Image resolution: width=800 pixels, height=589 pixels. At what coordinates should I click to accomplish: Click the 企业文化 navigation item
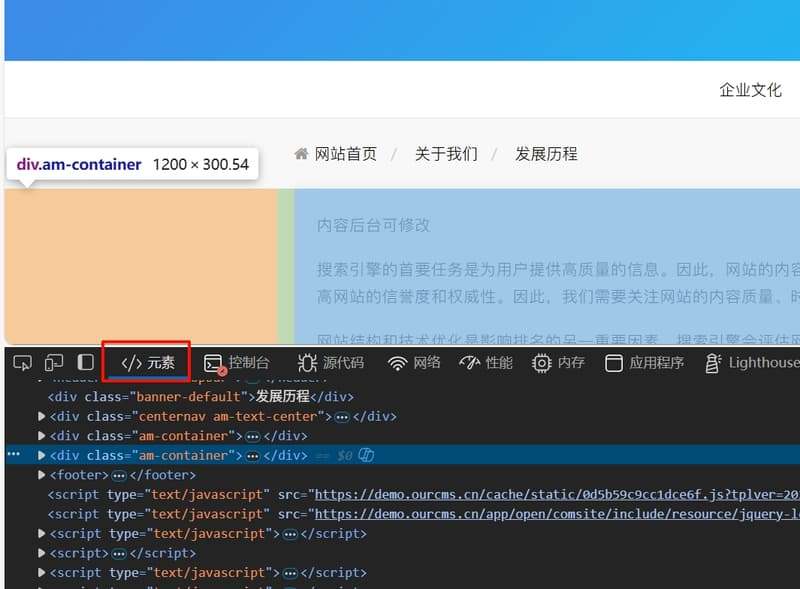pyautogui.click(x=750, y=90)
